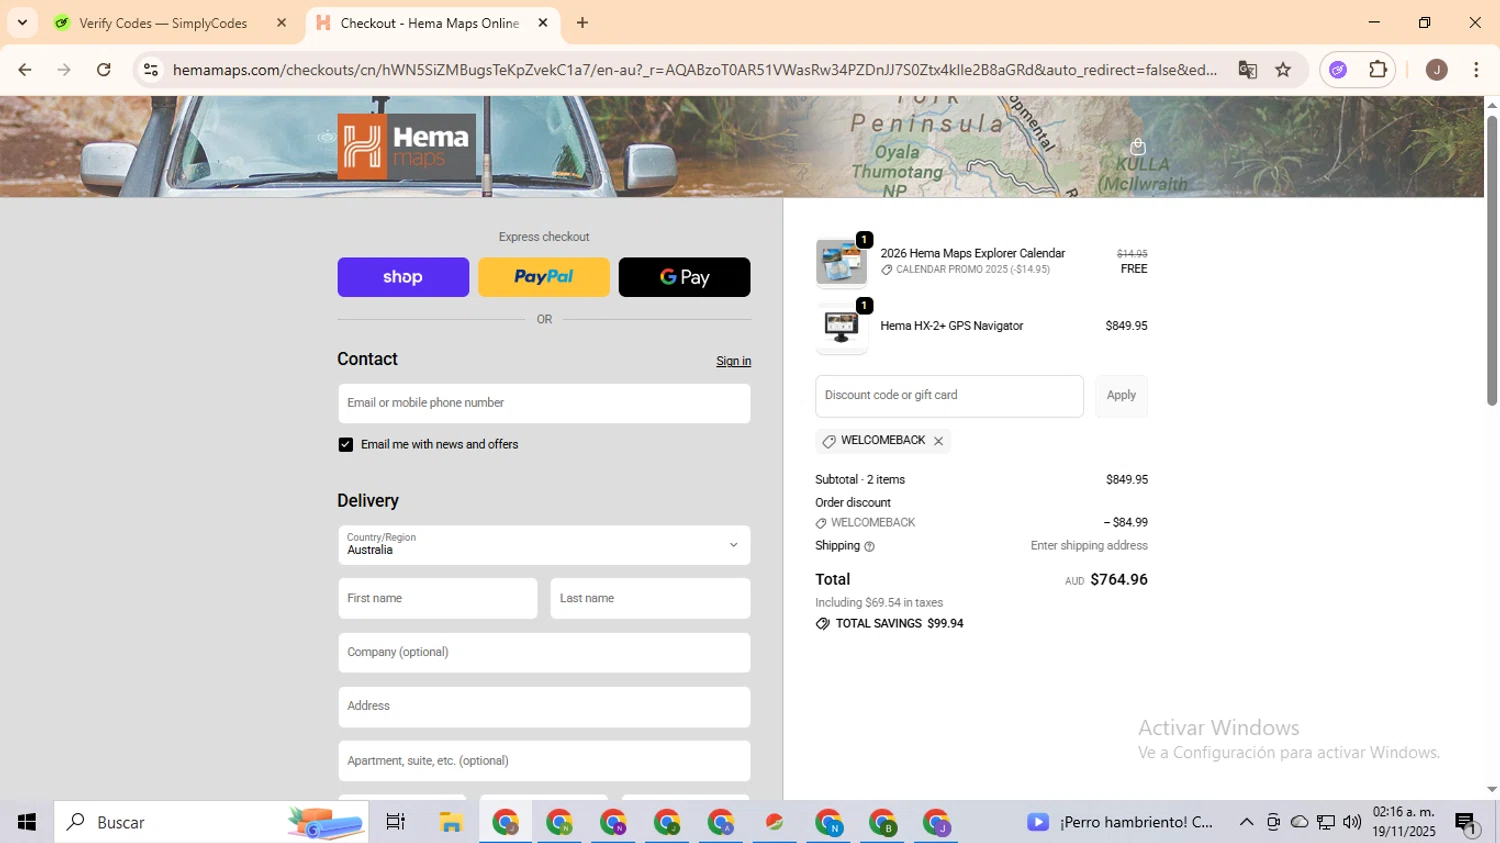The image size is (1500, 843).
Task: Click the page vertical scrollbar thumb
Action: click(1492, 260)
